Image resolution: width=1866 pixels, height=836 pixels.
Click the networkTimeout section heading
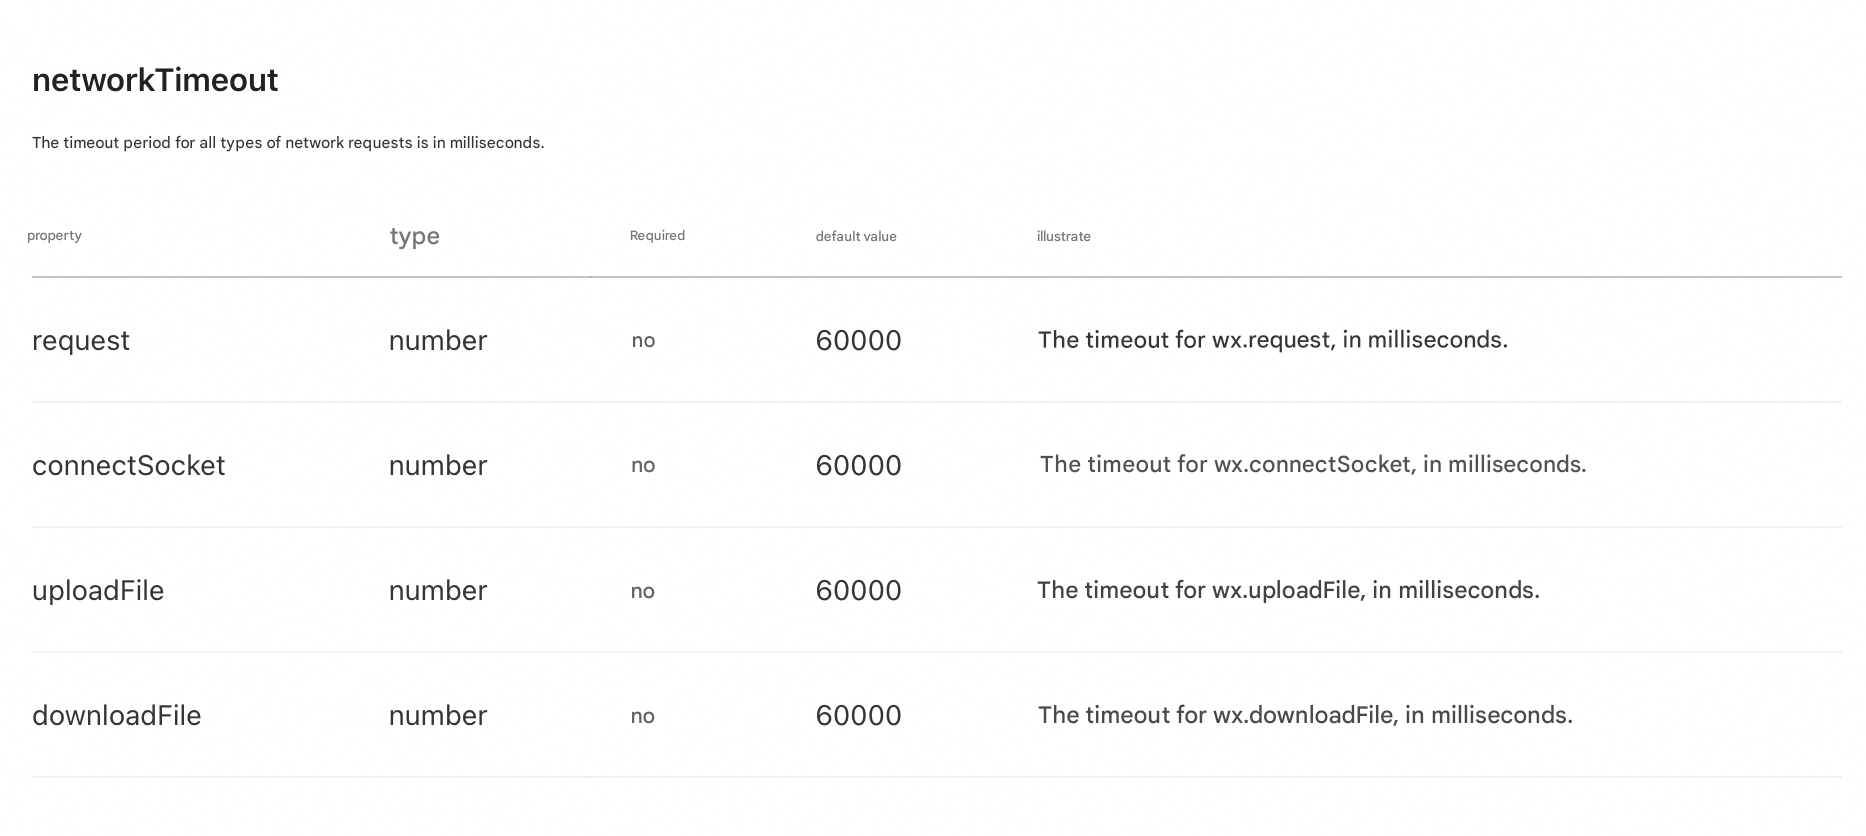[x=155, y=80]
